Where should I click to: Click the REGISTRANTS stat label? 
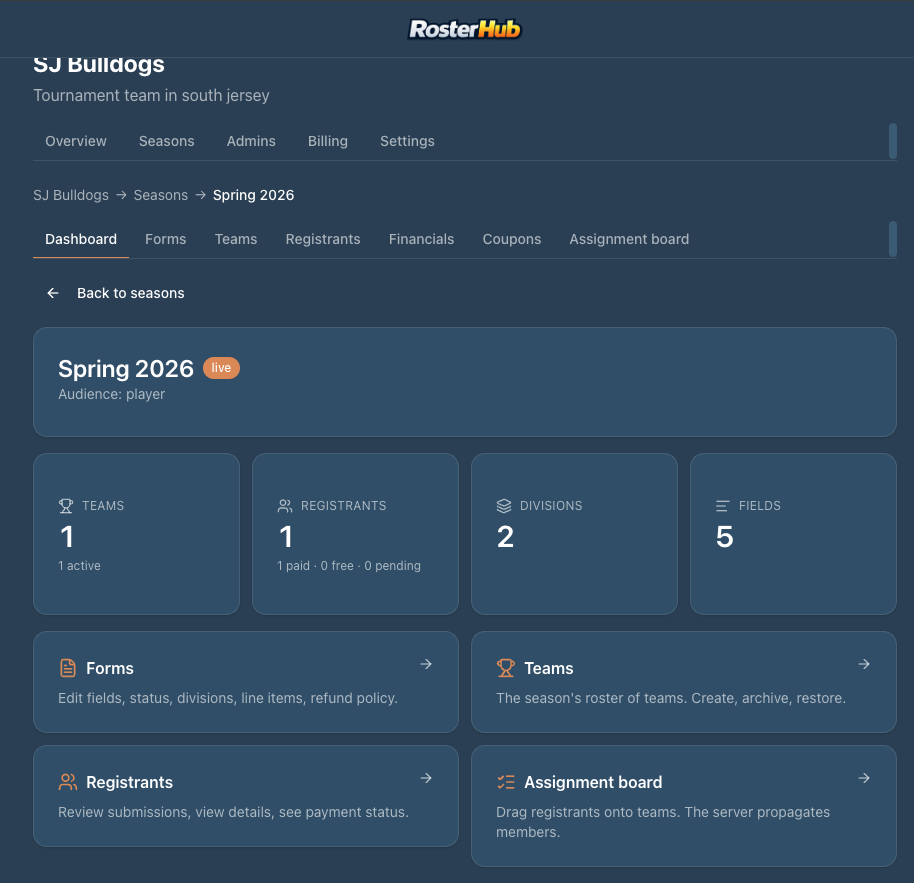pos(343,506)
